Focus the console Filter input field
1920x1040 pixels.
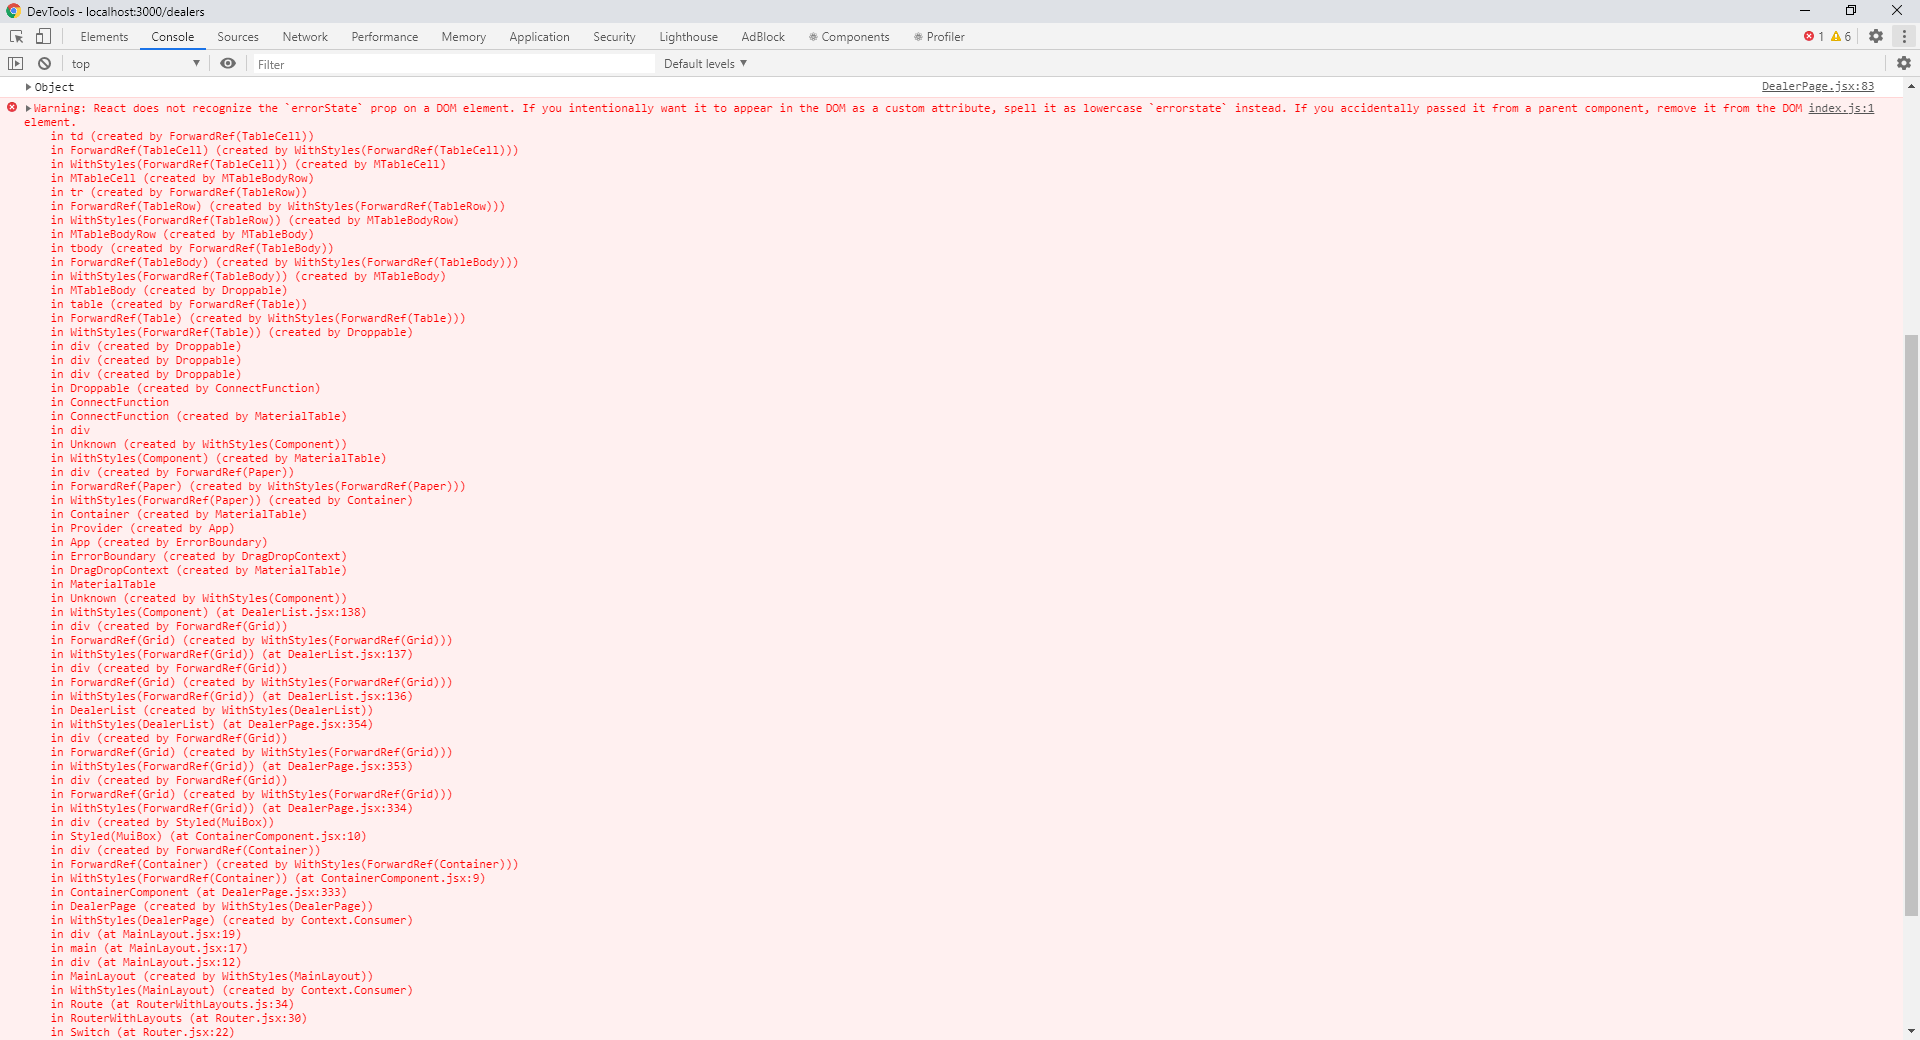(454, 64)
